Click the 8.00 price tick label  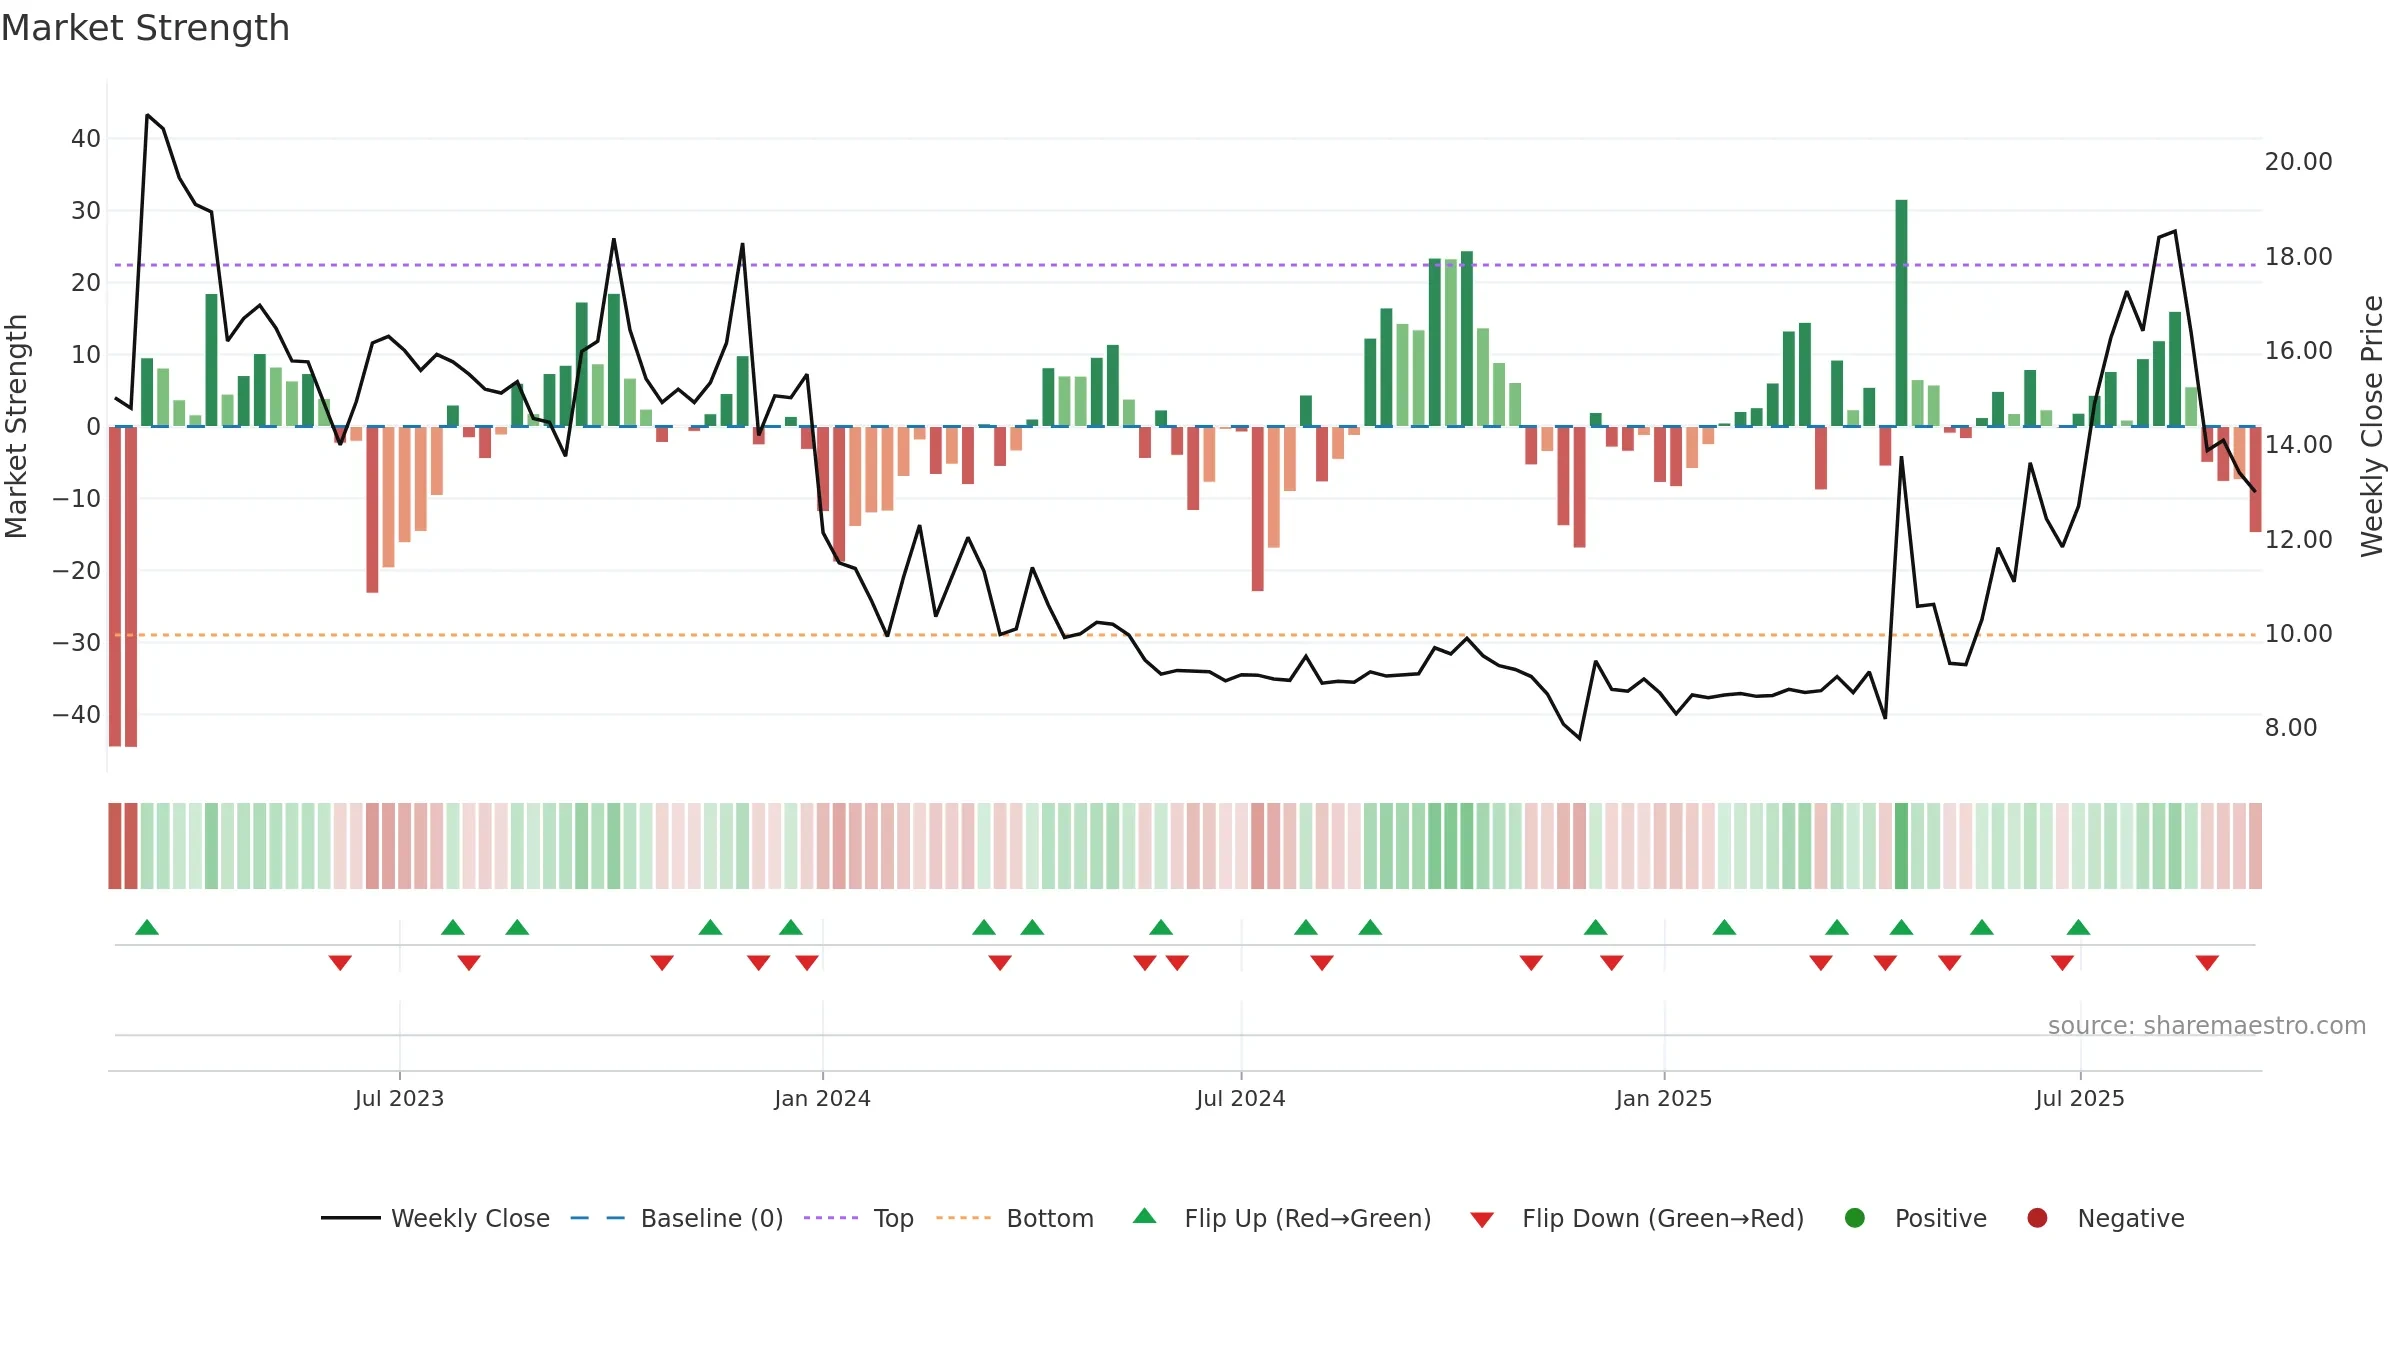point(2291,728)
